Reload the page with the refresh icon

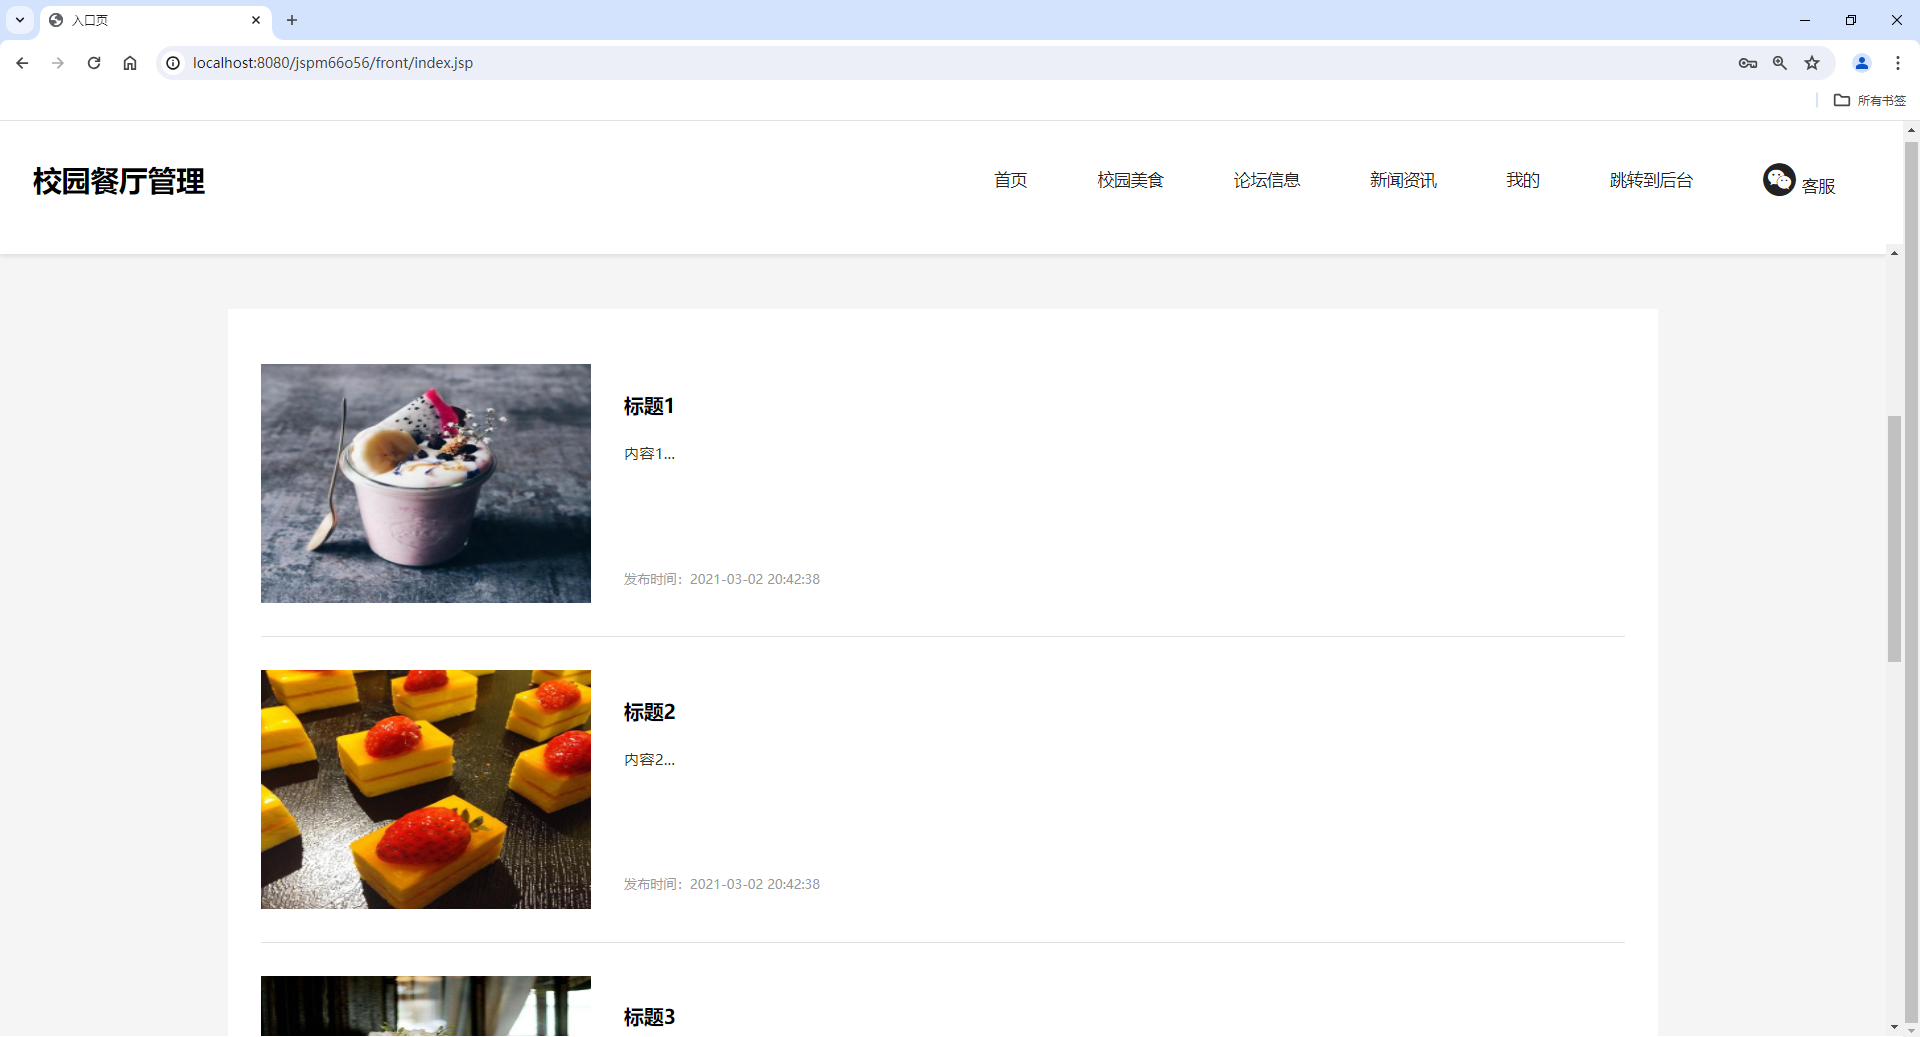(x=93, y=62)
